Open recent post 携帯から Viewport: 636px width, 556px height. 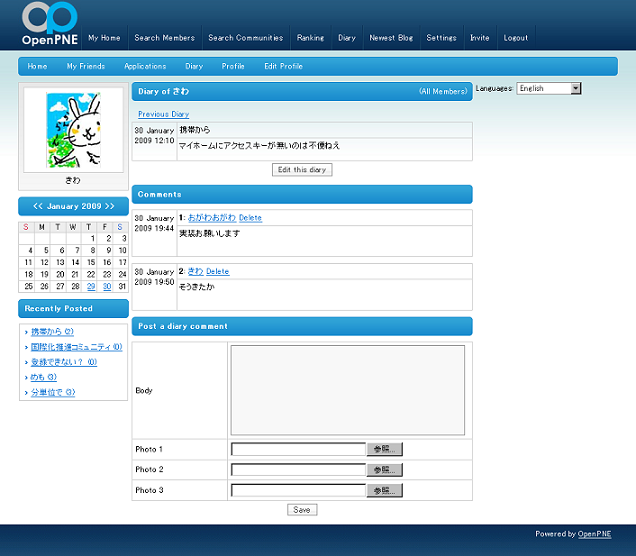point(50,331)
